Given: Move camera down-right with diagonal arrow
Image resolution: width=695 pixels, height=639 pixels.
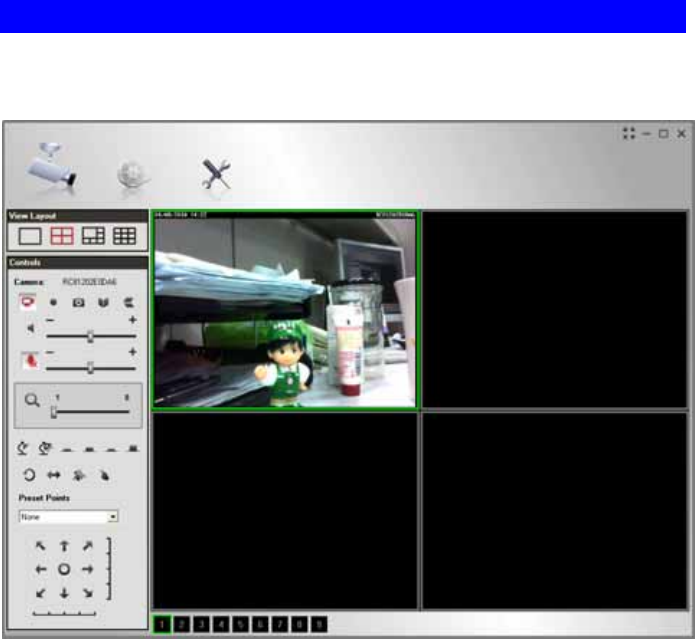Looking at the screenshot, I should 88,593.
